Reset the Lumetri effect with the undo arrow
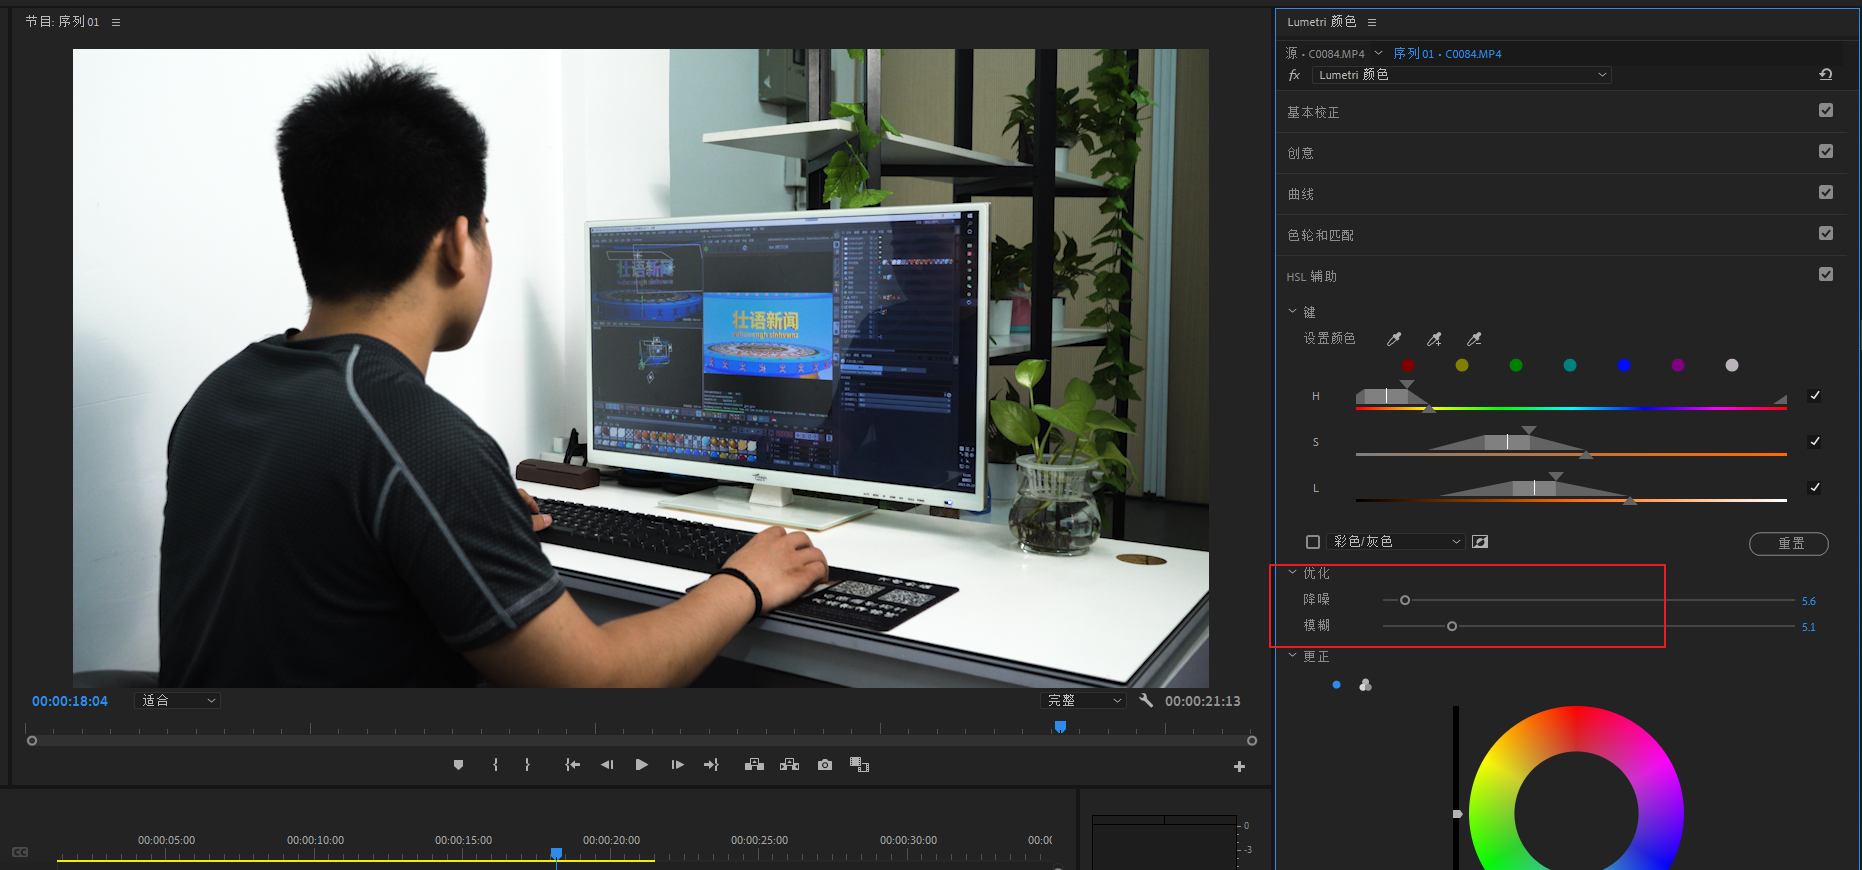Viewport: 1862px width, 870px height. (1825, 75)
